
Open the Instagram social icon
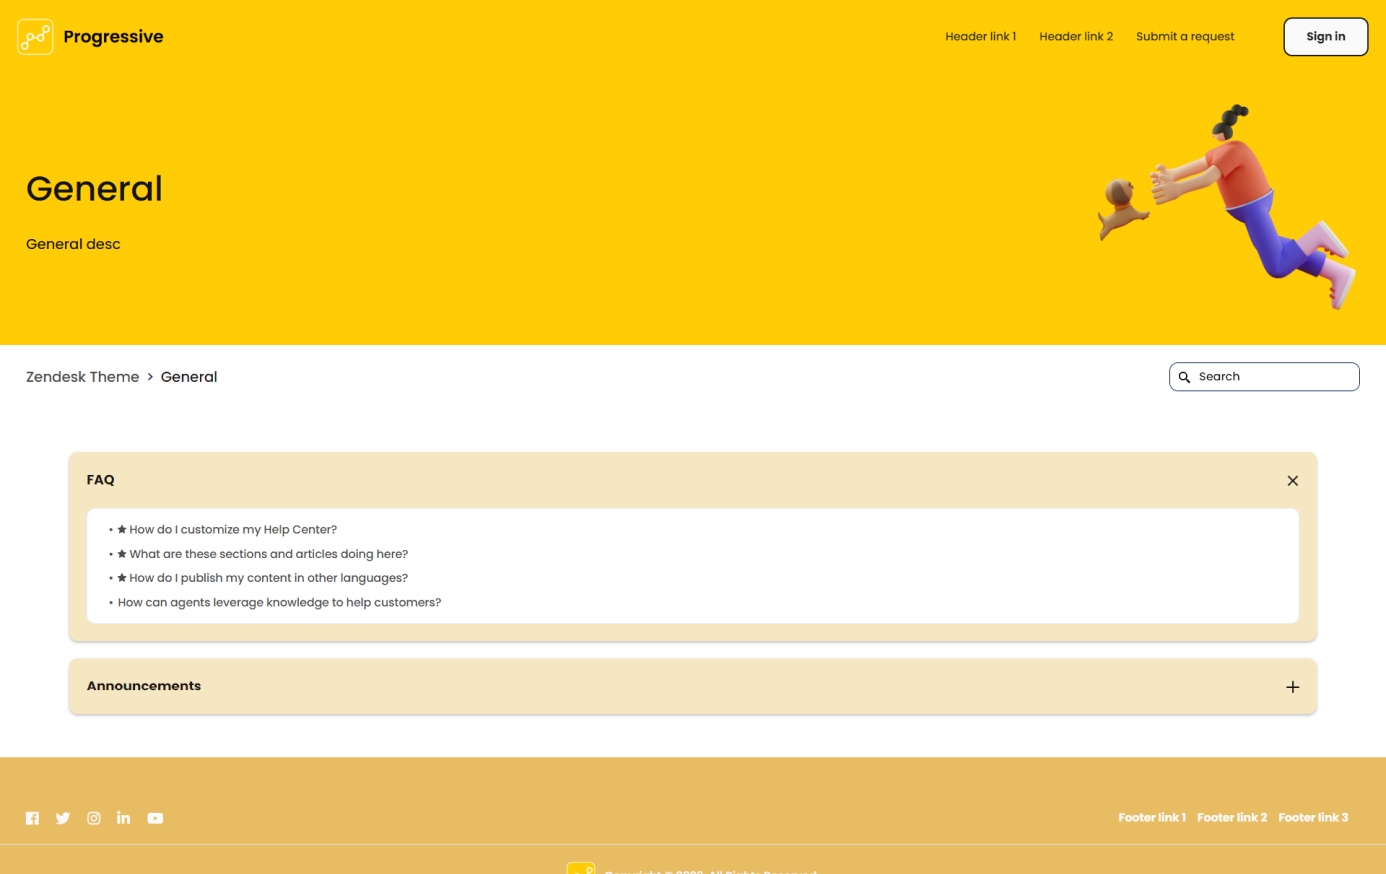click(94, 818)
